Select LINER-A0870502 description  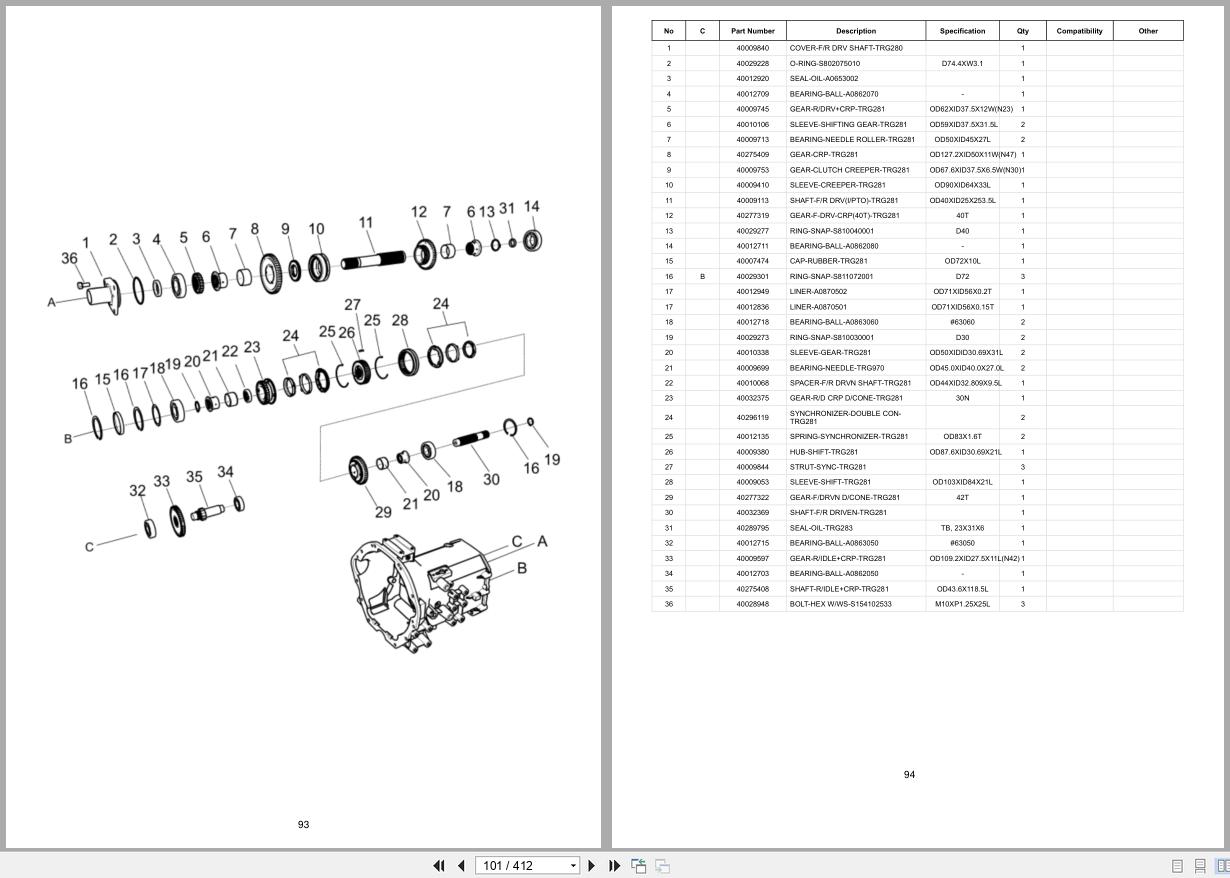click(818, 292)
